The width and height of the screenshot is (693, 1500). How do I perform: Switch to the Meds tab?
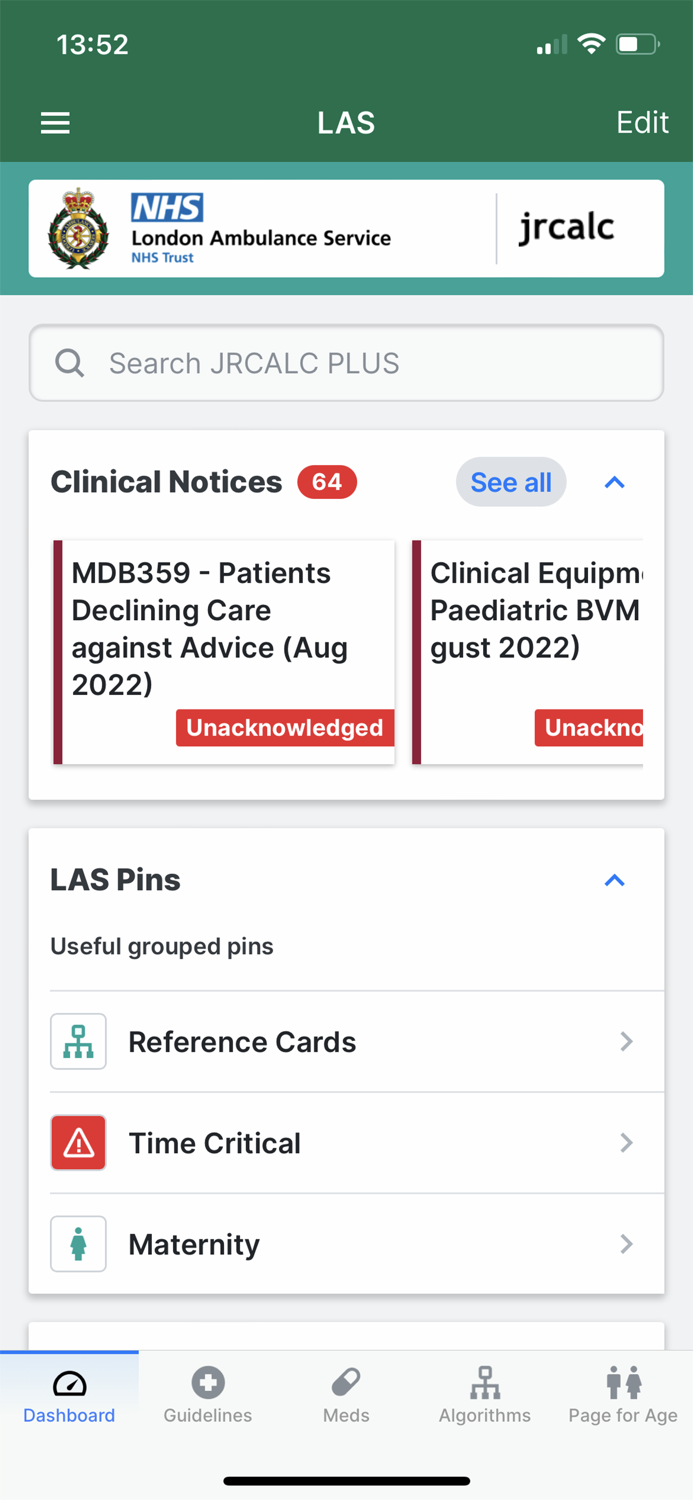pos(346,1393)
